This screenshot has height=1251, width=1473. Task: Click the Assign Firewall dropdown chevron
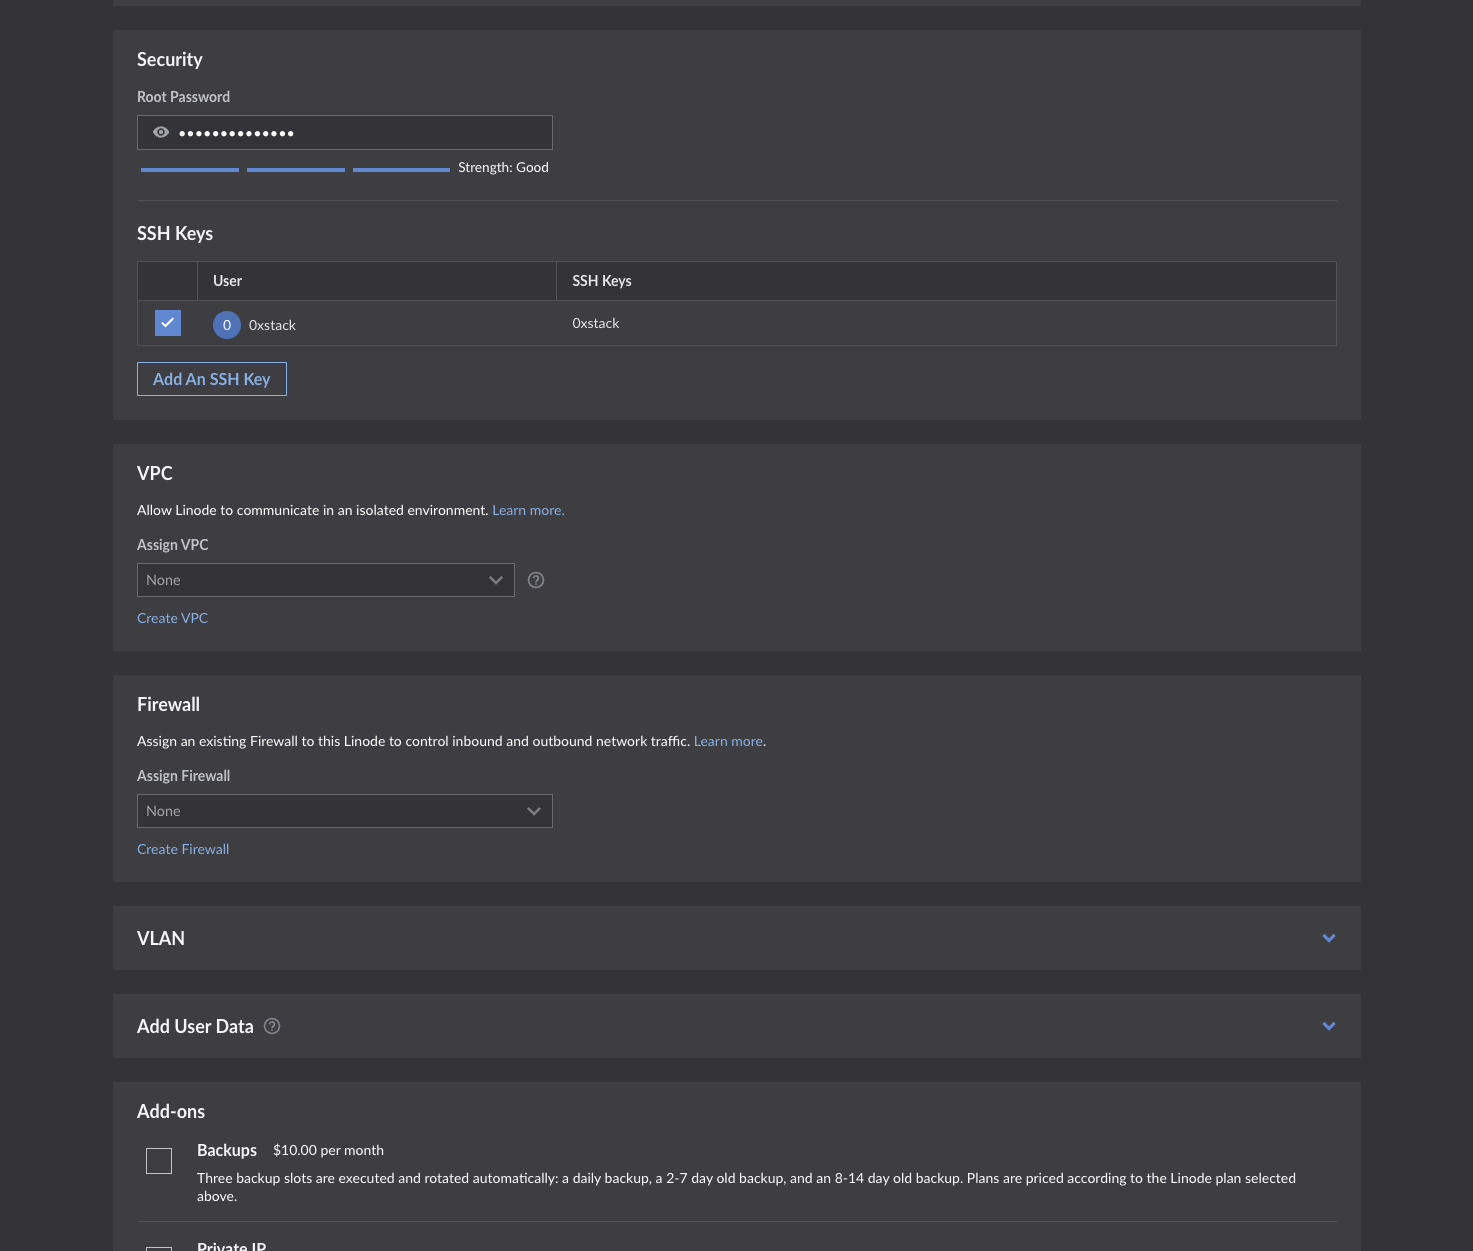[533, 811]
